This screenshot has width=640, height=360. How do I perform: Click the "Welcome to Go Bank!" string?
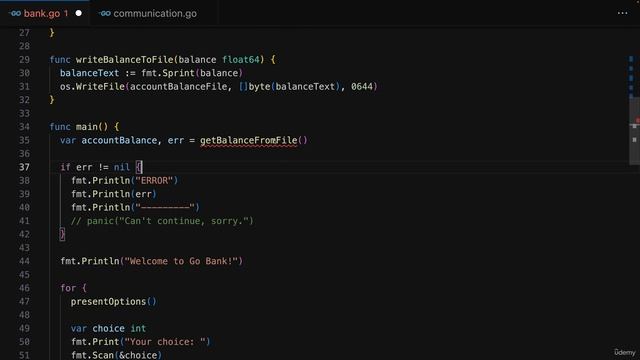(181, 261)
